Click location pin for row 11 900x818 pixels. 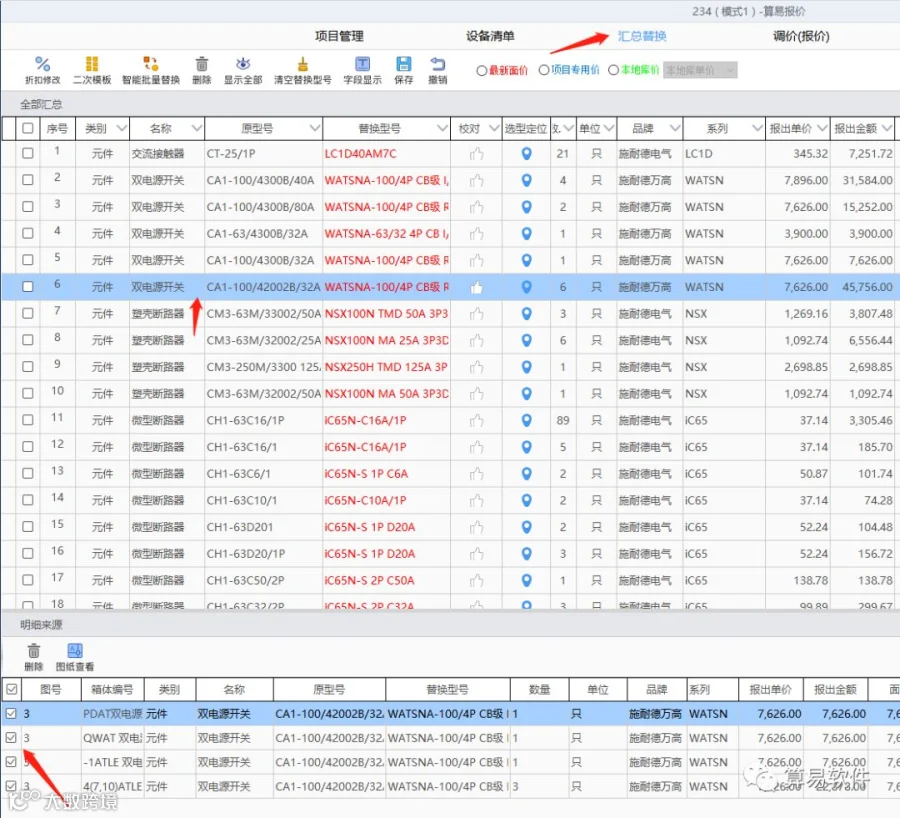[x=526, y=420]
